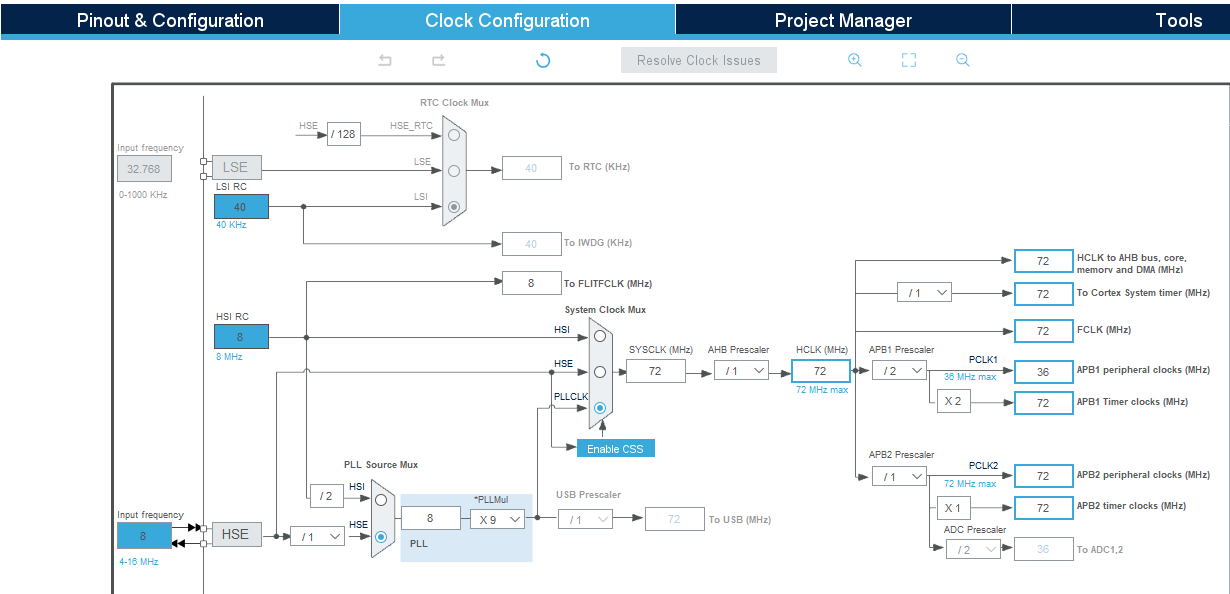Click the X 2 APB1 timer multiplier
The width and height of the screenshot is (1230, 594).
[954, 402]
